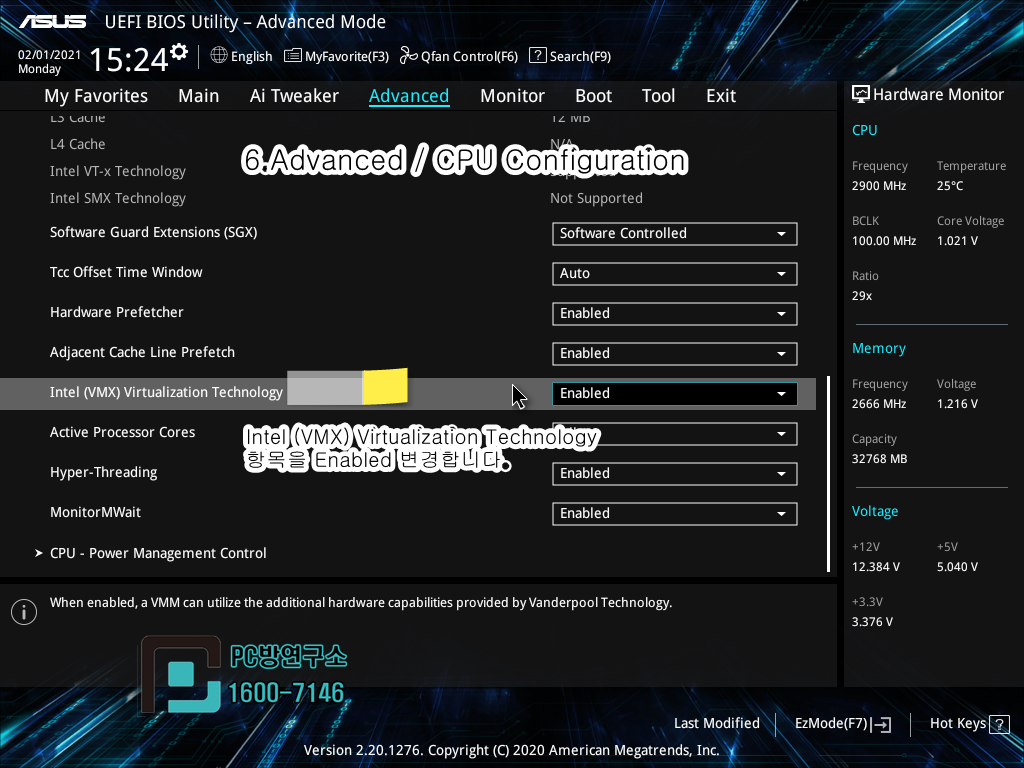This screenshot has width=1024, height=768.
Task: Click the BCLK 100.00 MHz value
Action: point(884,241)
